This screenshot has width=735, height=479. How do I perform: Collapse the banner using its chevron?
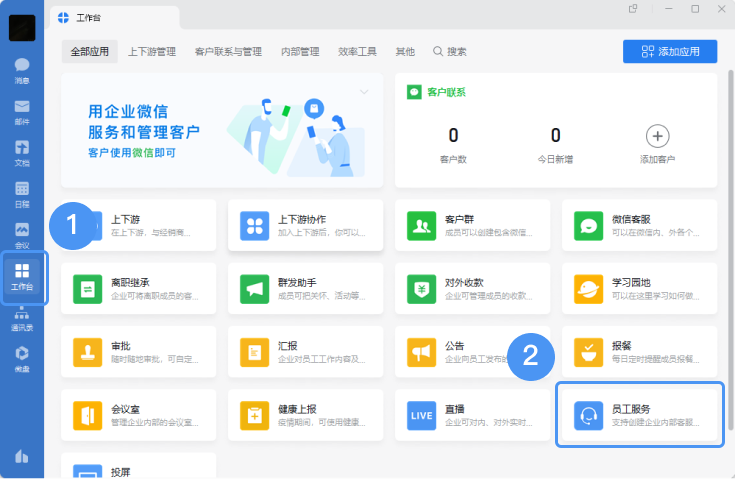coord(364,92)
